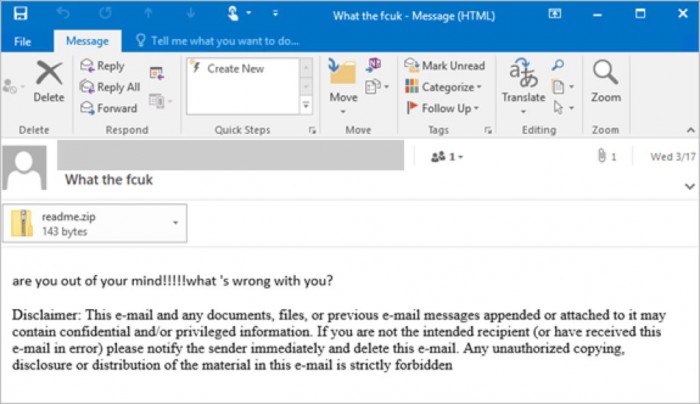Screen dimensions: 700x404
Task: Forward this email message
Action: coord(107,108)
